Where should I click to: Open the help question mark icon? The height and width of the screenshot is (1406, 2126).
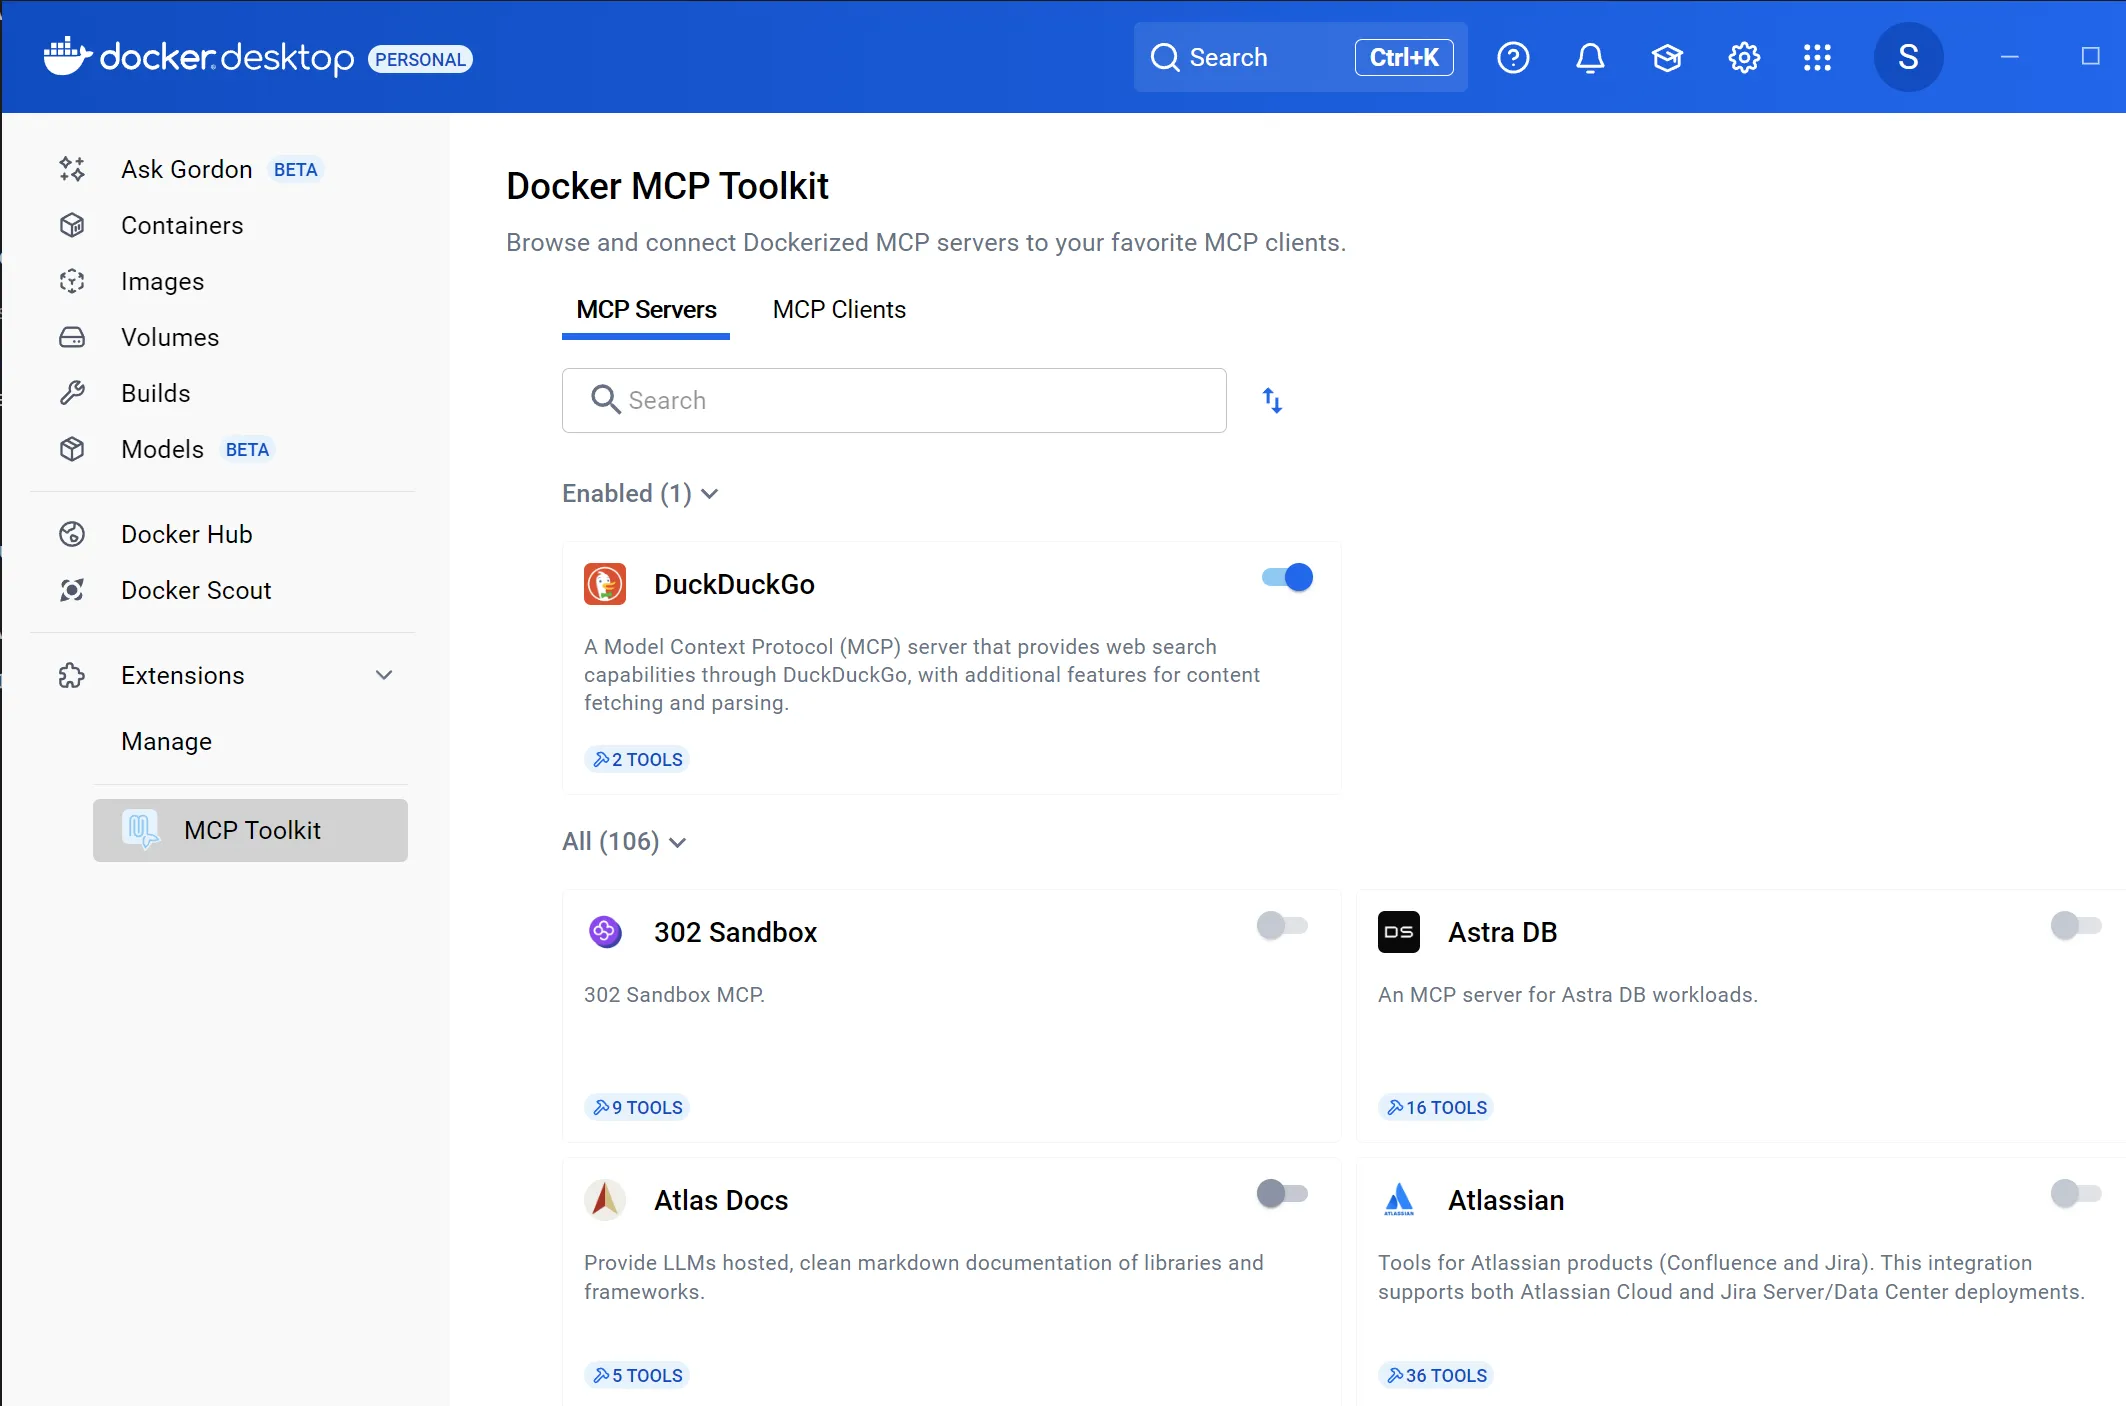(x=1513, y=58)
